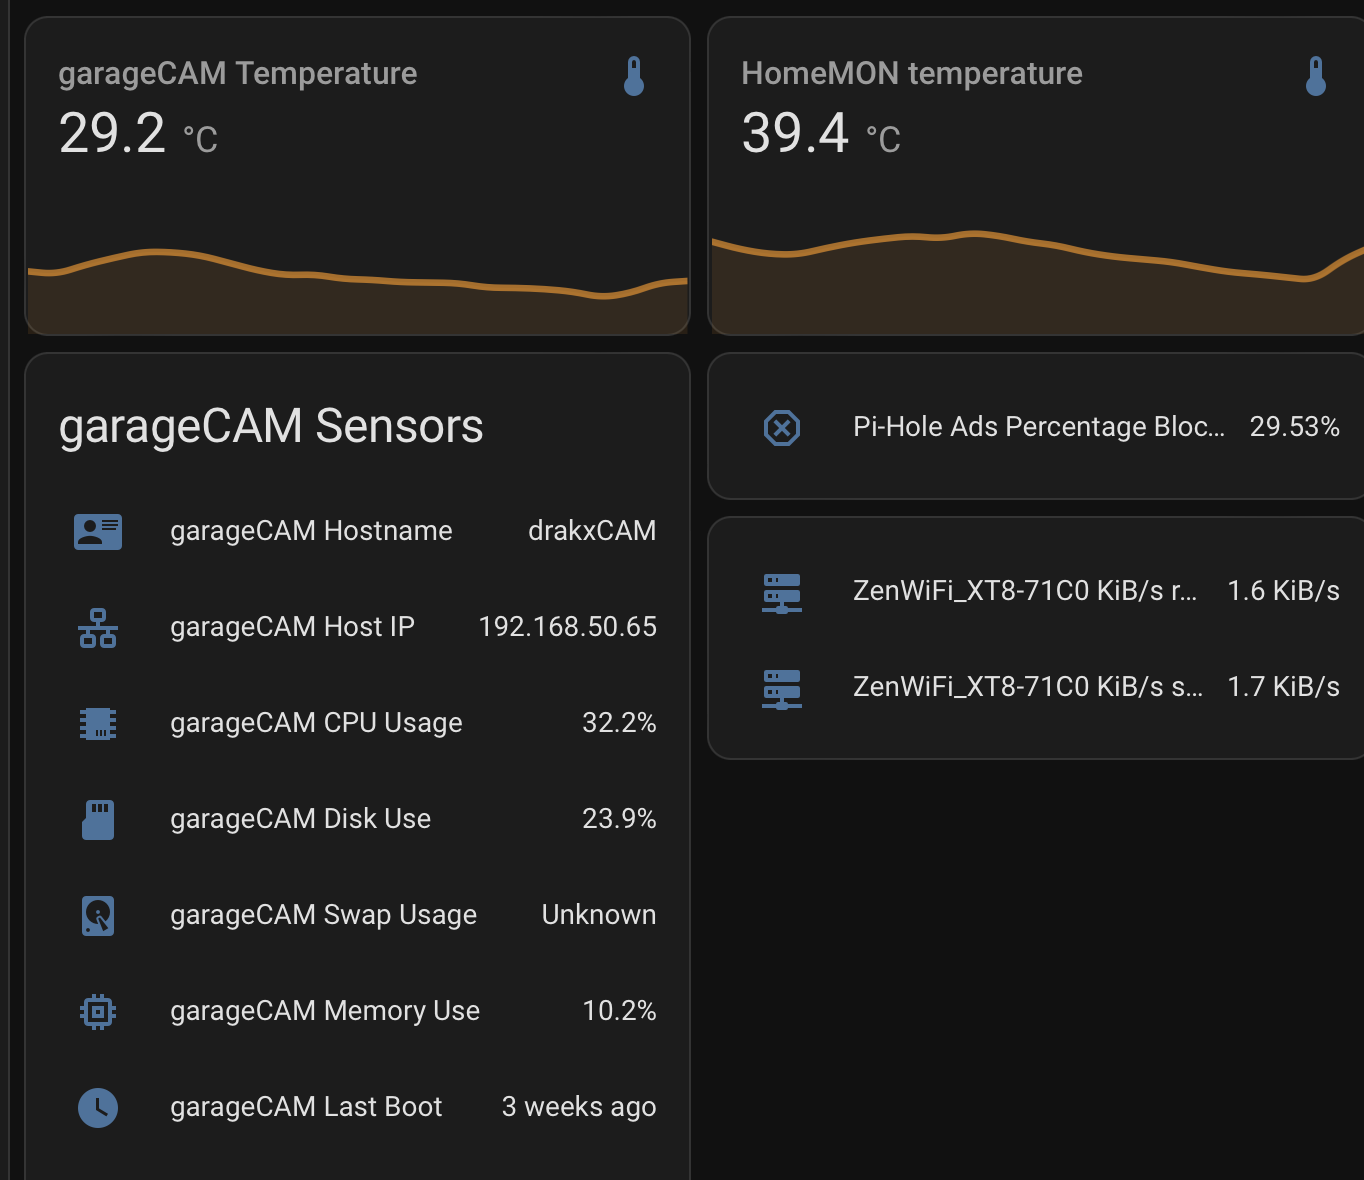Click the garageCAM Disk Use SD card icon
Image resolution: width=1364 pixels, height=1180 pixels.
[x=98, y=819]
